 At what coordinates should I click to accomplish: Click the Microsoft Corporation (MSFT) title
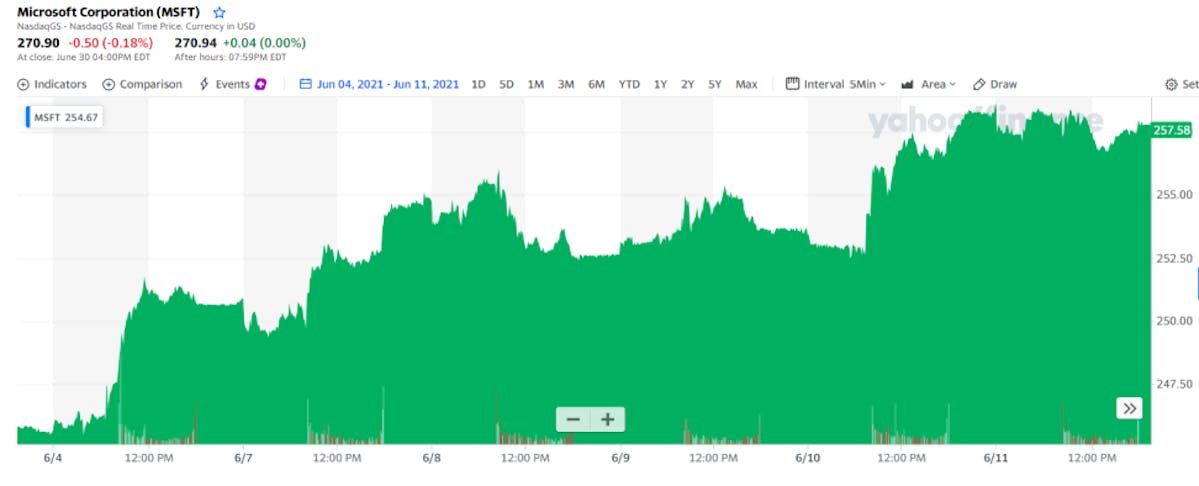(109, 12)
